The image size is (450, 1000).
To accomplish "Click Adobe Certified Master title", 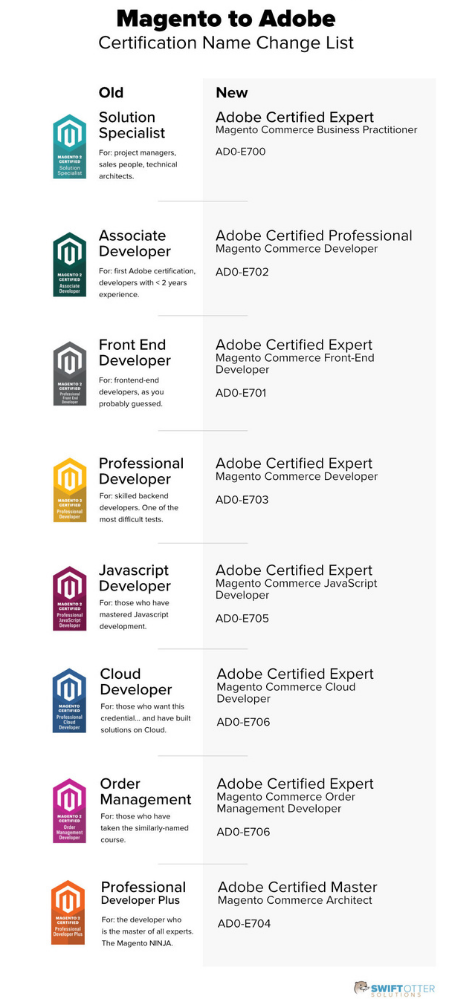I will point(298,887).
